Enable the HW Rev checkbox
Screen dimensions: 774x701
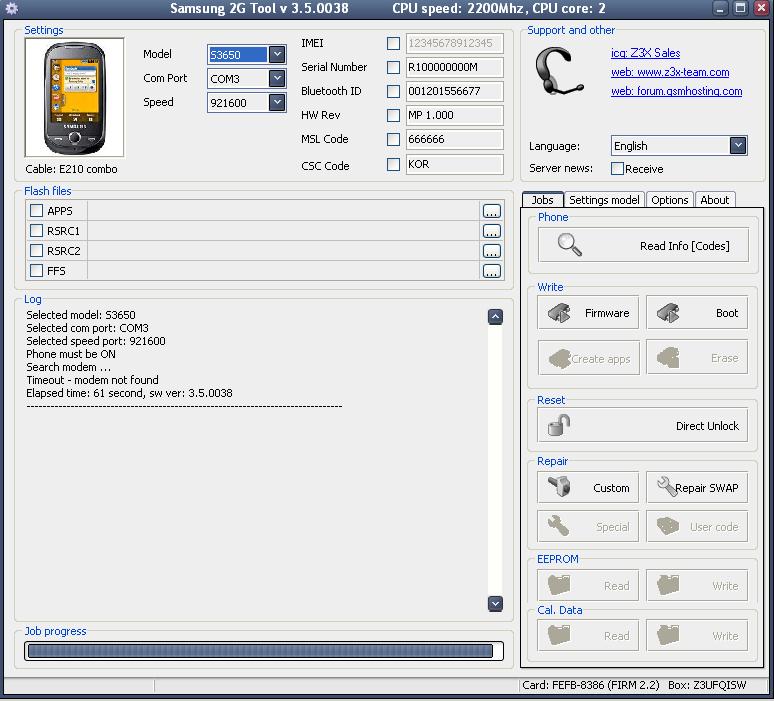[x=393, y=115]
